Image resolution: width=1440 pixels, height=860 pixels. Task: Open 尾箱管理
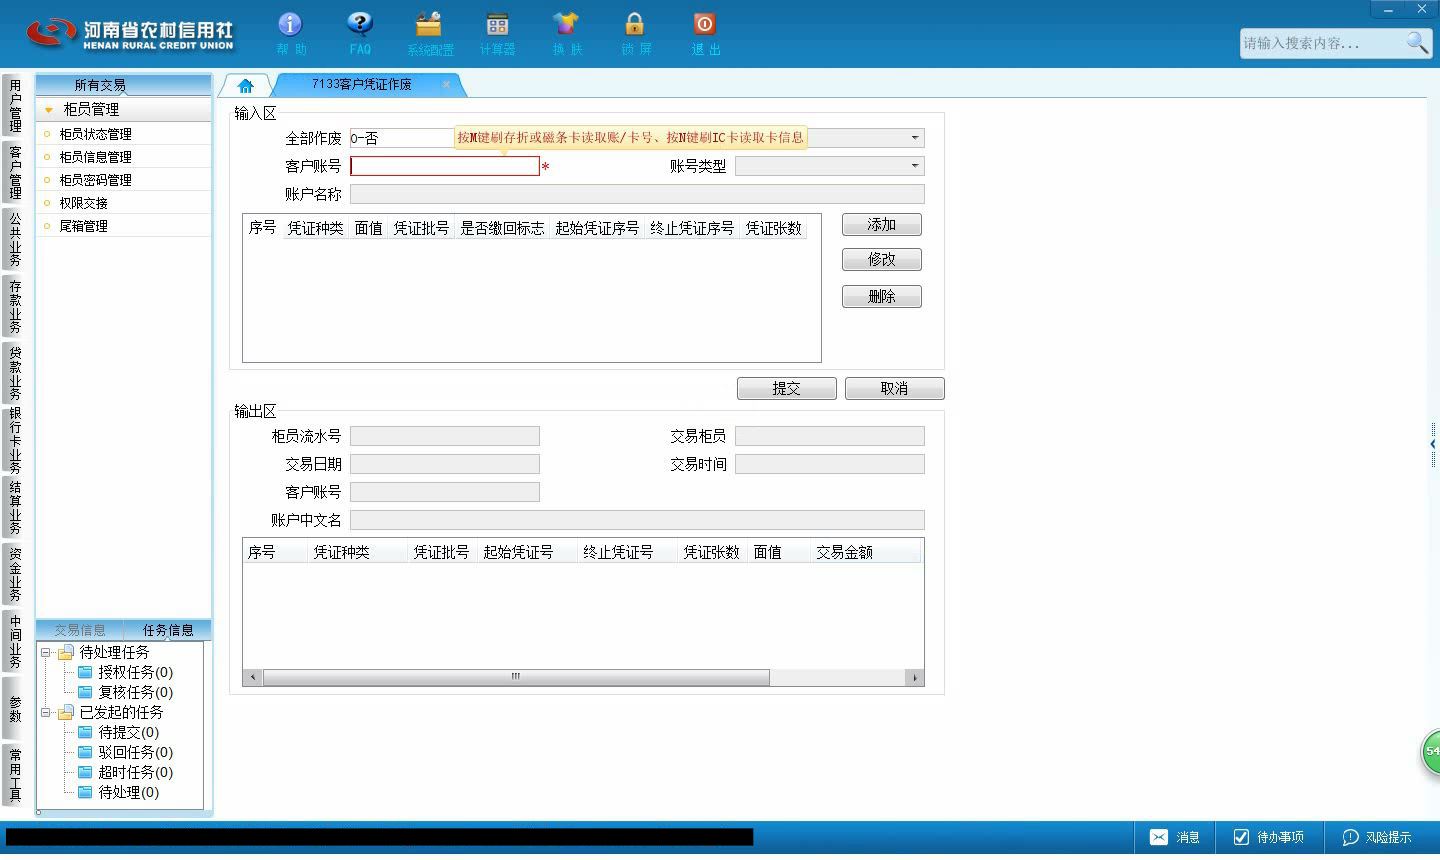pos(83,226)
